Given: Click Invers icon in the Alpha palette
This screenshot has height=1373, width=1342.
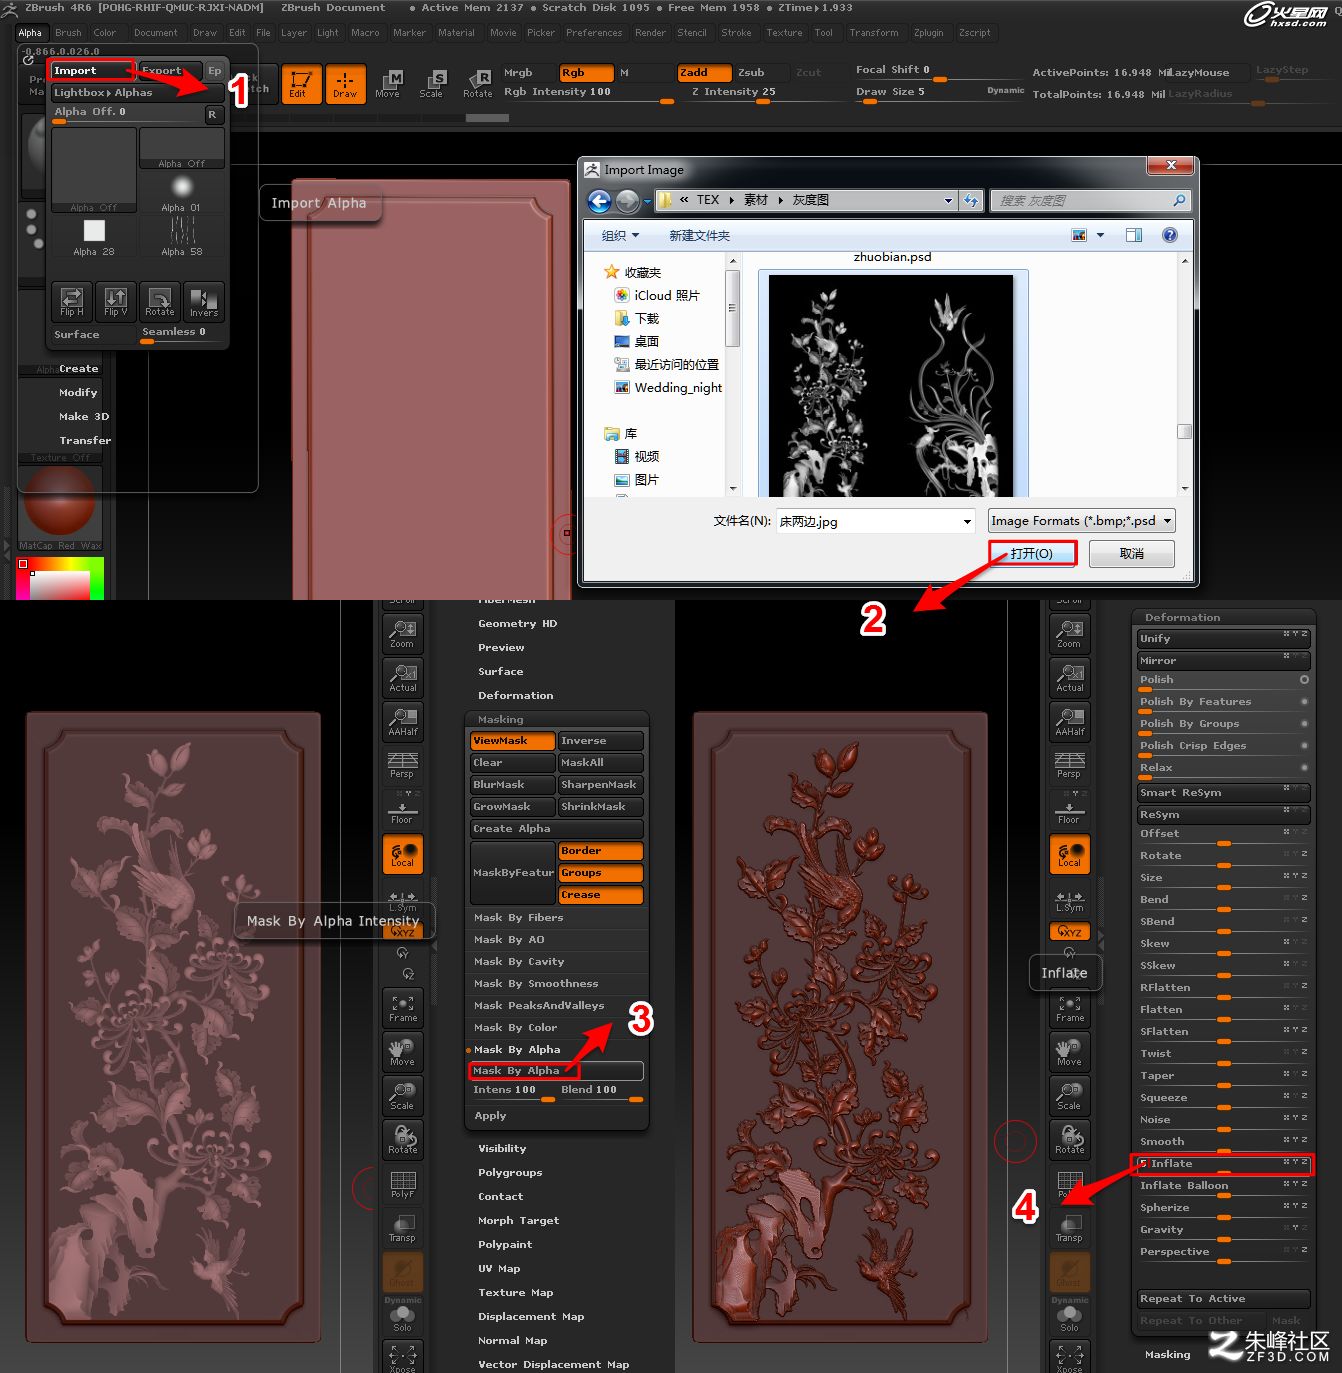Looking at the screenshot, I should 204,301.
